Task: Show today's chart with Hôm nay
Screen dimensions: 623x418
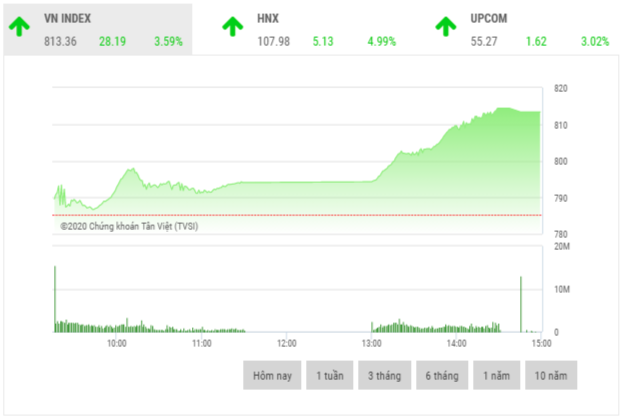Action: 272,375
